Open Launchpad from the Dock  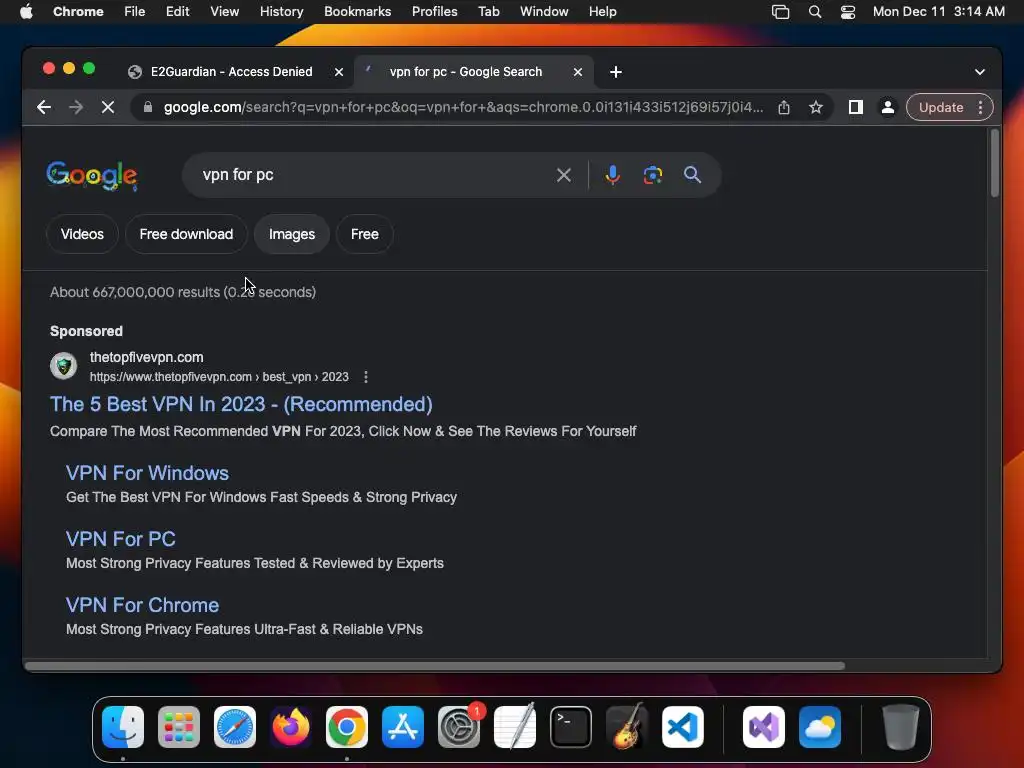coord(179,727)
